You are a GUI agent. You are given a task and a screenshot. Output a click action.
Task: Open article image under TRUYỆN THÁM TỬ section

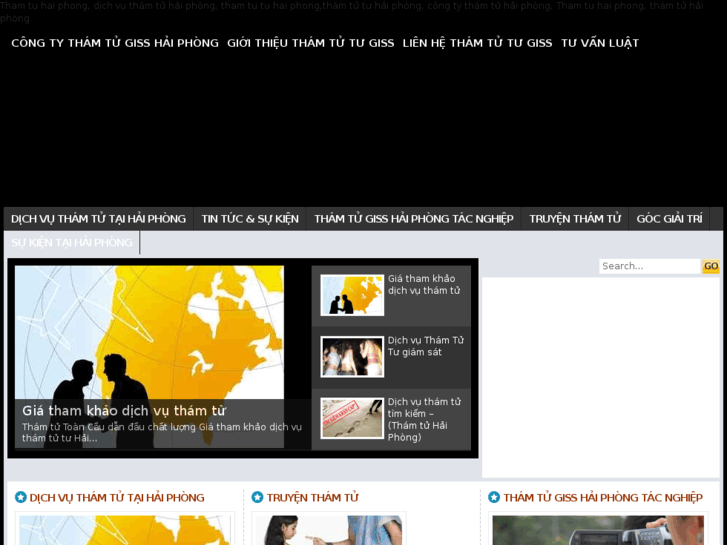pyautogui.click(x=329, y=530)
